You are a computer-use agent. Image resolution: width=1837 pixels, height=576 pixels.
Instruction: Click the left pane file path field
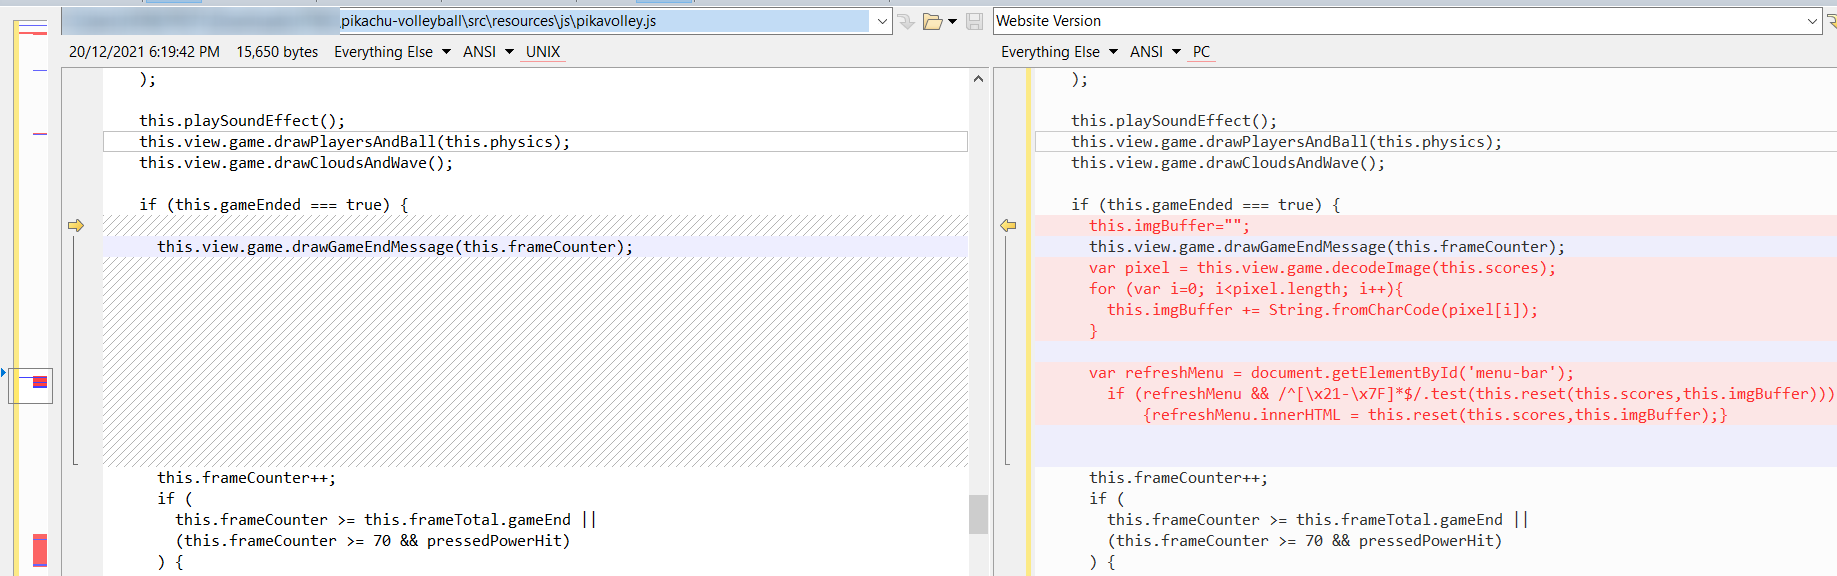coord(600,21)
